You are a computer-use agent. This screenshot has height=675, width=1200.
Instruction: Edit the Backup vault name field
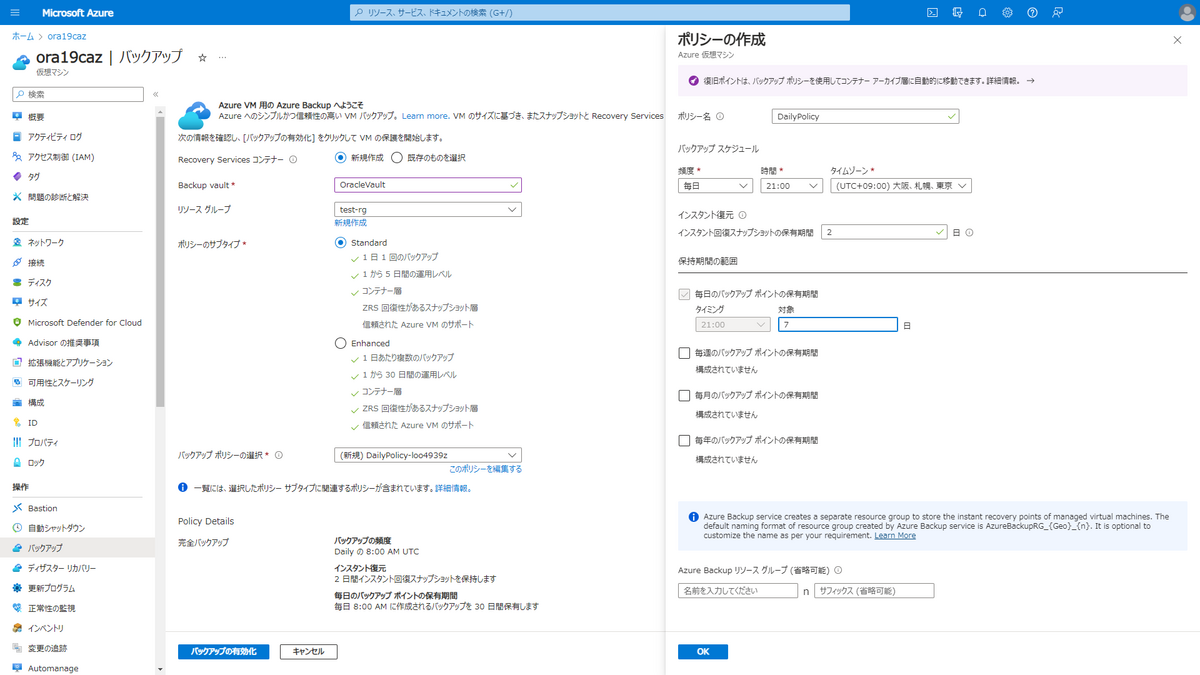(x=428, y=185)
